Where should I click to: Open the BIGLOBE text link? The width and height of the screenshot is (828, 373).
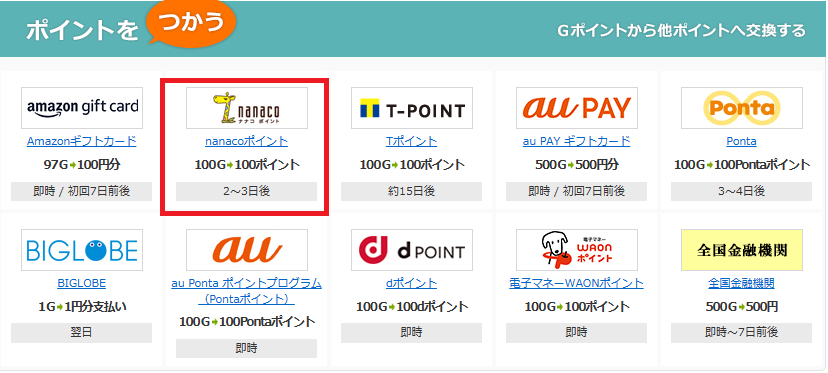coord(82,283)
